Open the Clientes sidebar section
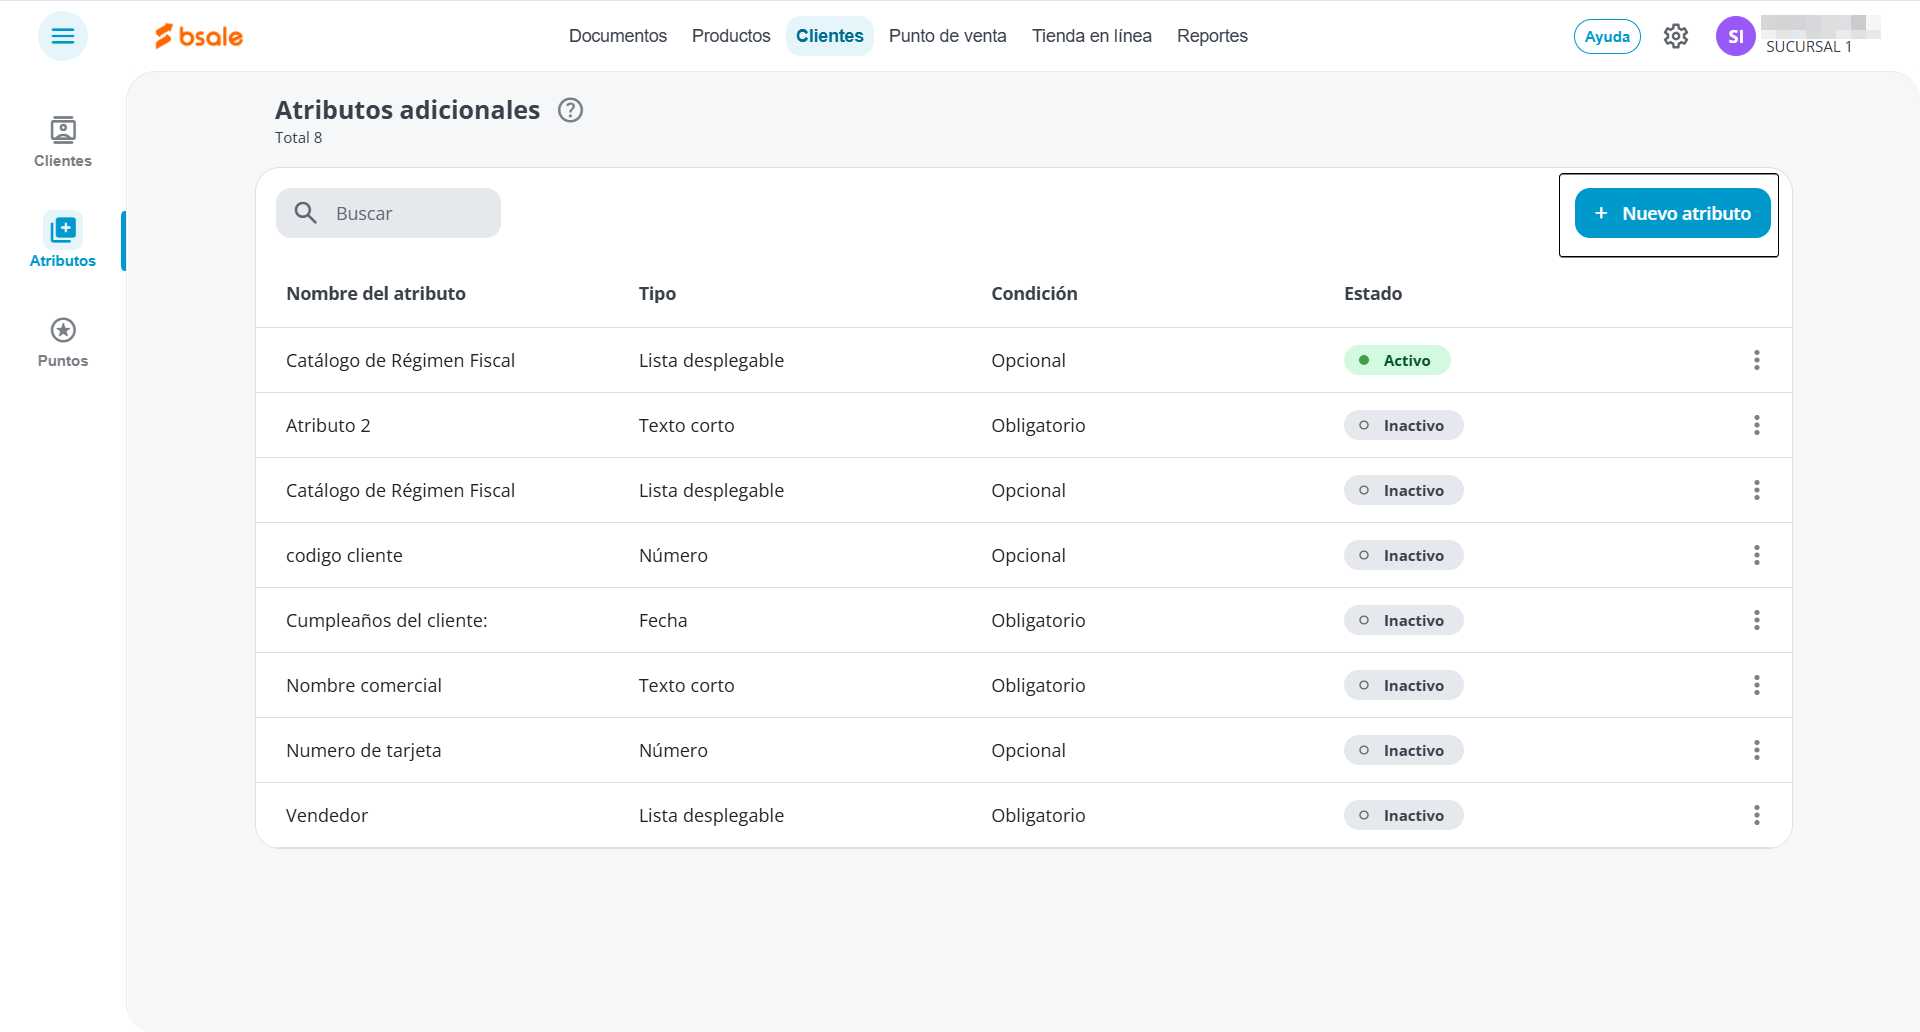Image resolution: width=1920 pixels, height=1032 pixels. pyautogui.click(x=63, y=142)
